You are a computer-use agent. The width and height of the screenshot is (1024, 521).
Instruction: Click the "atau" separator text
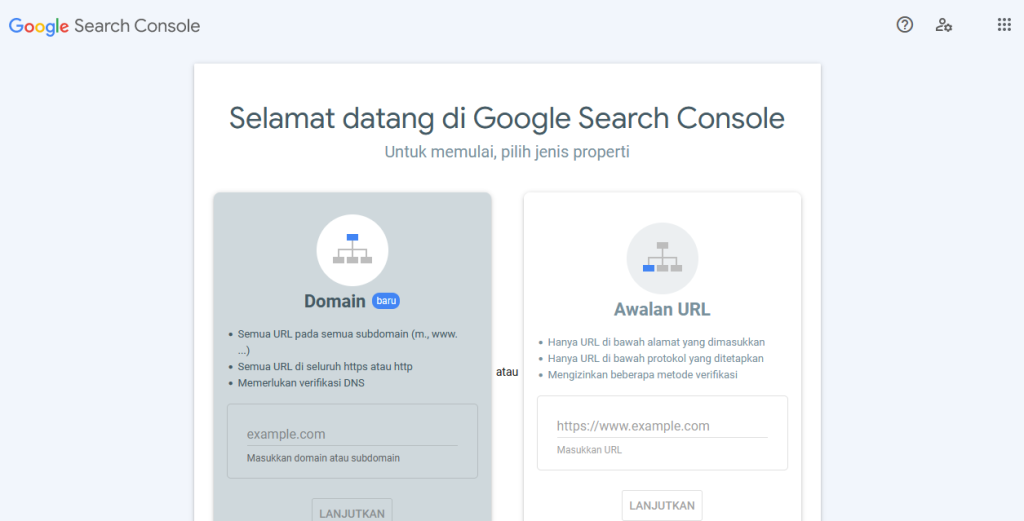pos(507,372)
